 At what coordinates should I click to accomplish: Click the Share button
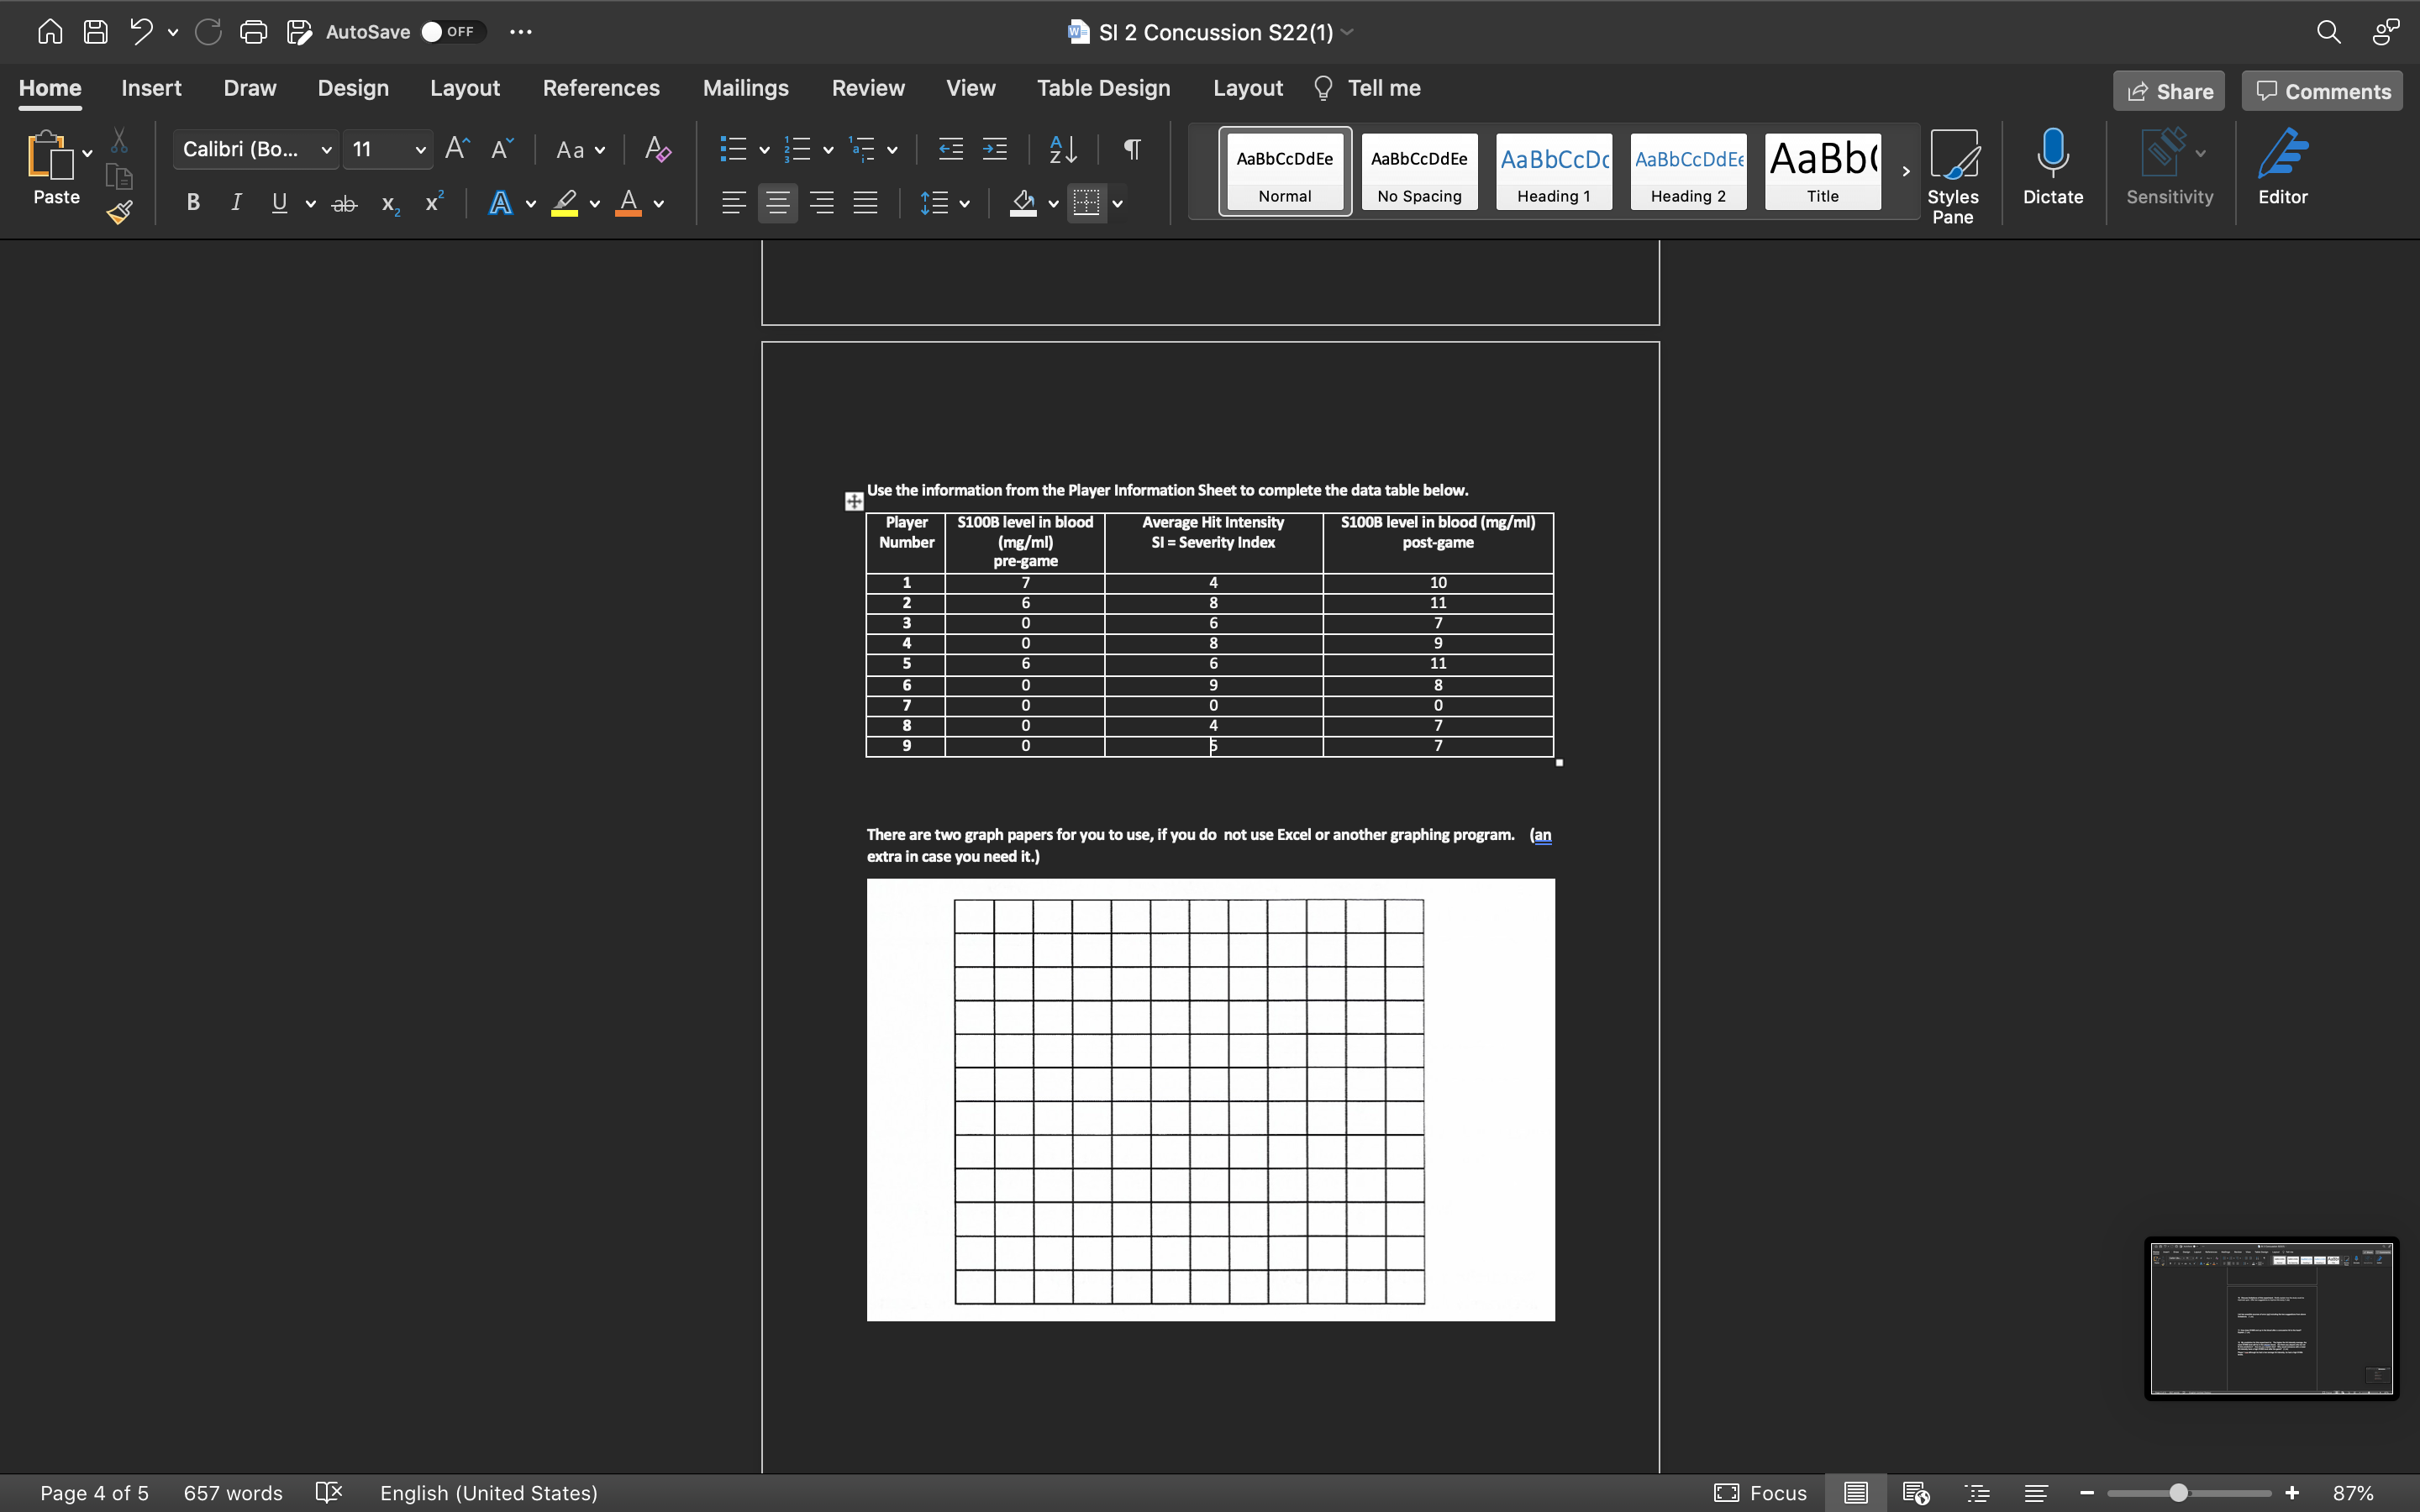point(2168,91)
